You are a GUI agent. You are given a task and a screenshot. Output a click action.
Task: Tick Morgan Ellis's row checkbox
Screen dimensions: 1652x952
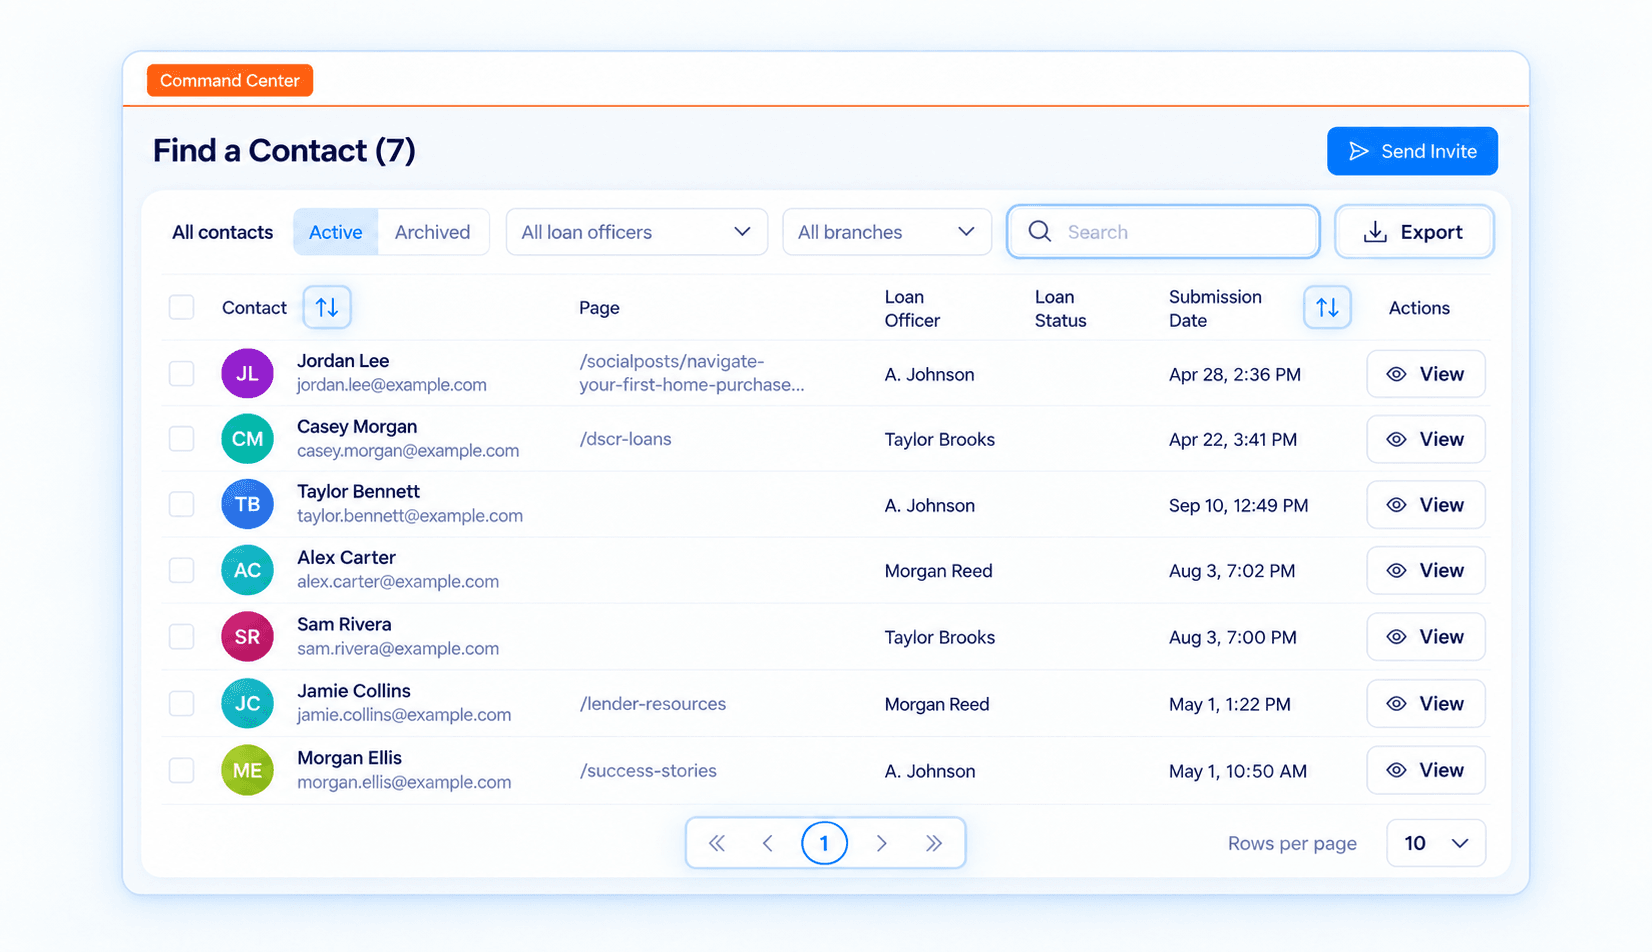click(x=181, y=770)
